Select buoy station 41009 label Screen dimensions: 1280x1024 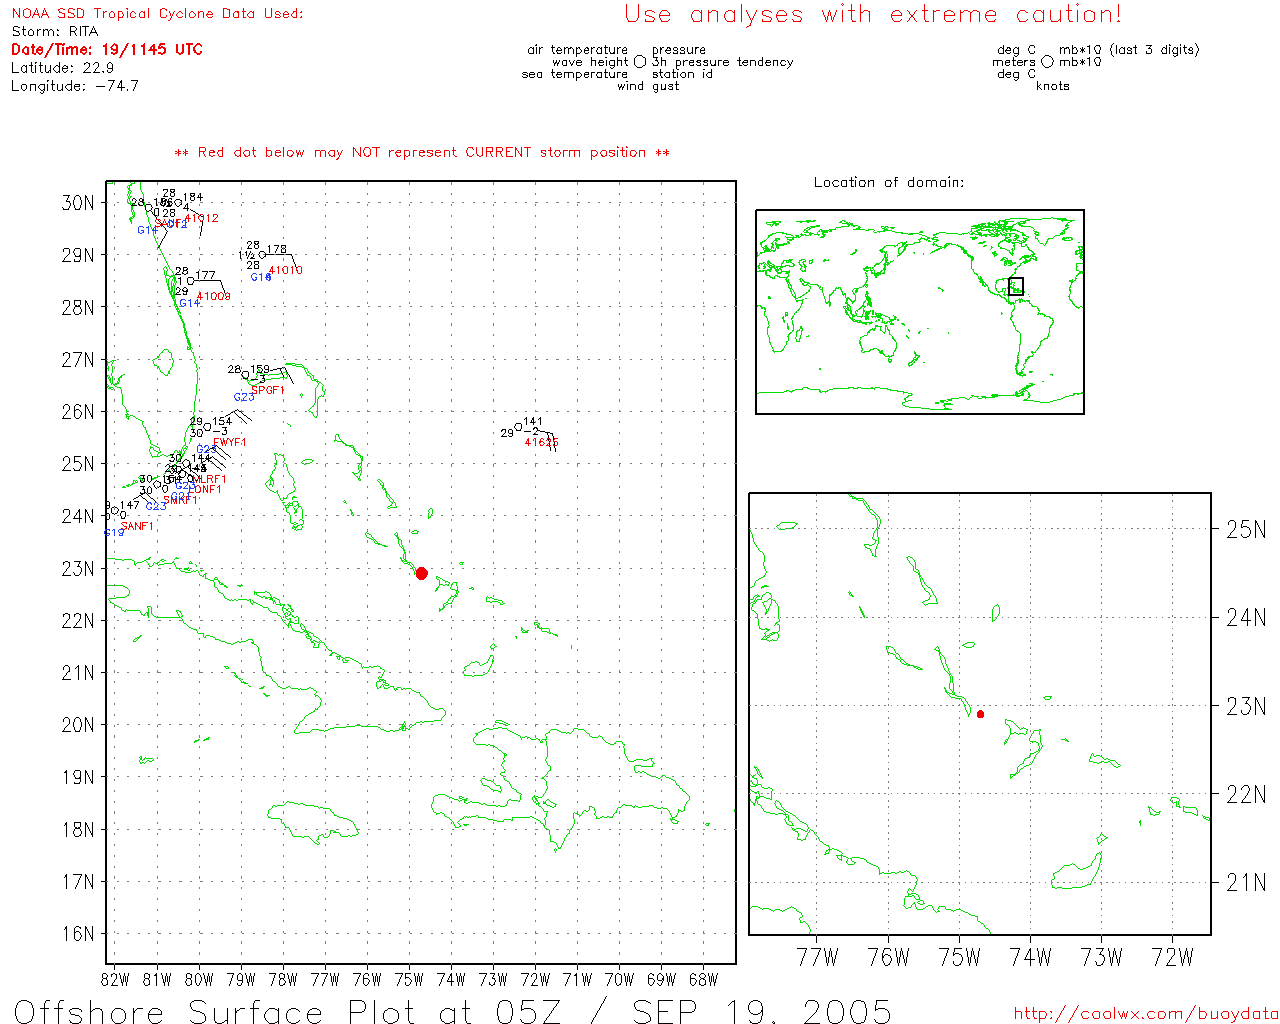213,296
